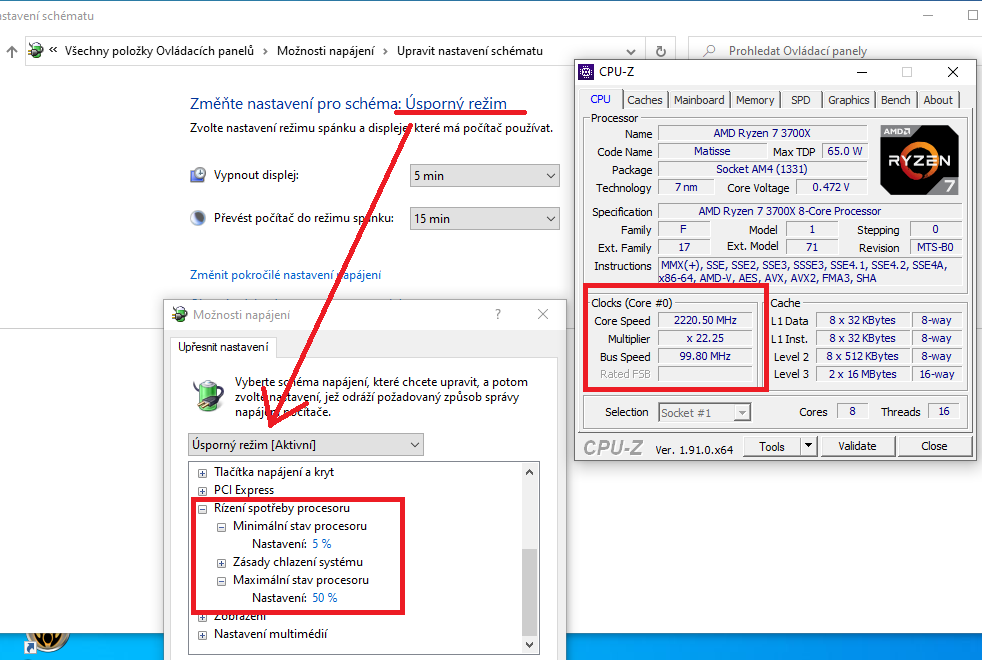Click the battery plug icon in power dialog
Viewport: 982px width, 660px height.
point(208,396)
